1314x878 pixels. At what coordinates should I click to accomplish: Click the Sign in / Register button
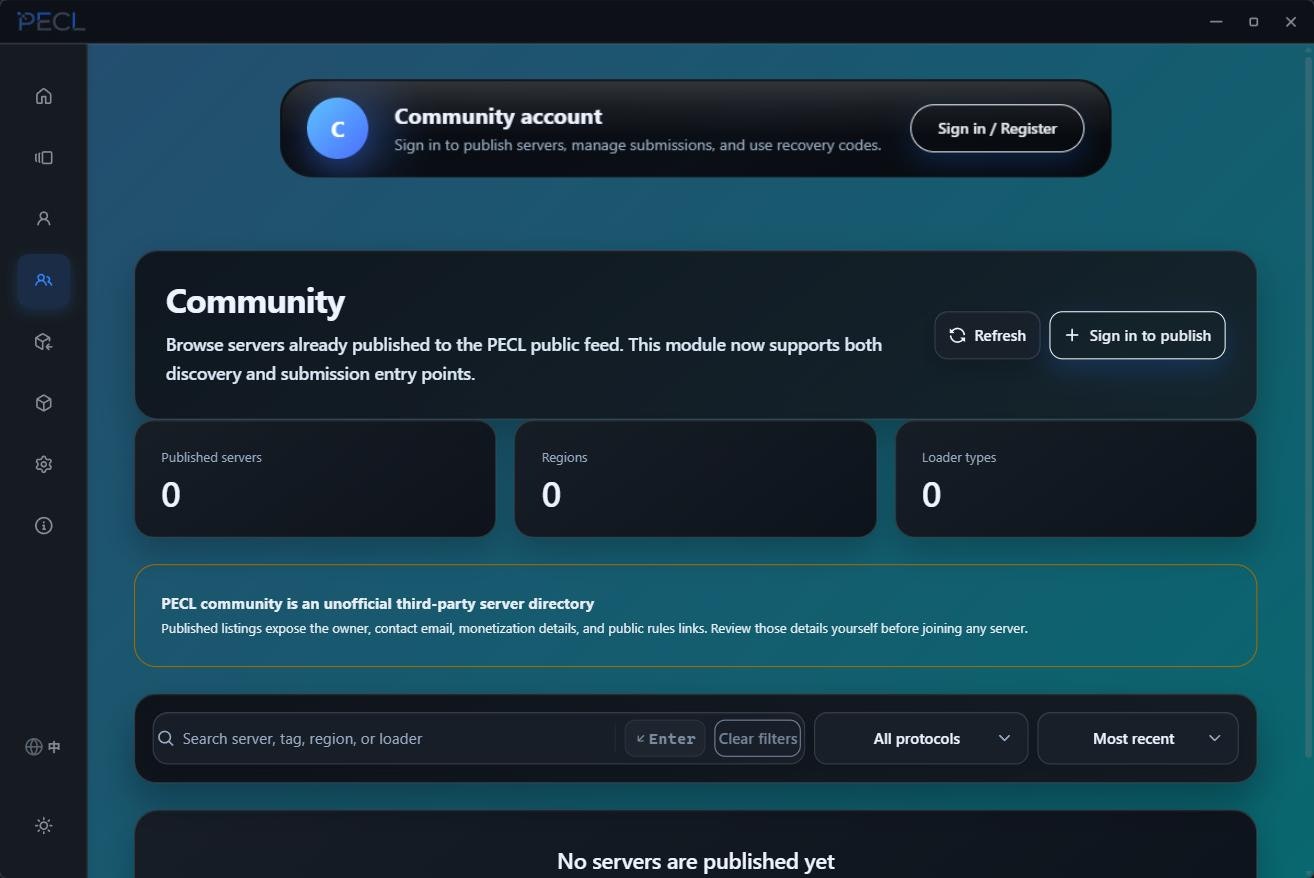click(996, 128)
